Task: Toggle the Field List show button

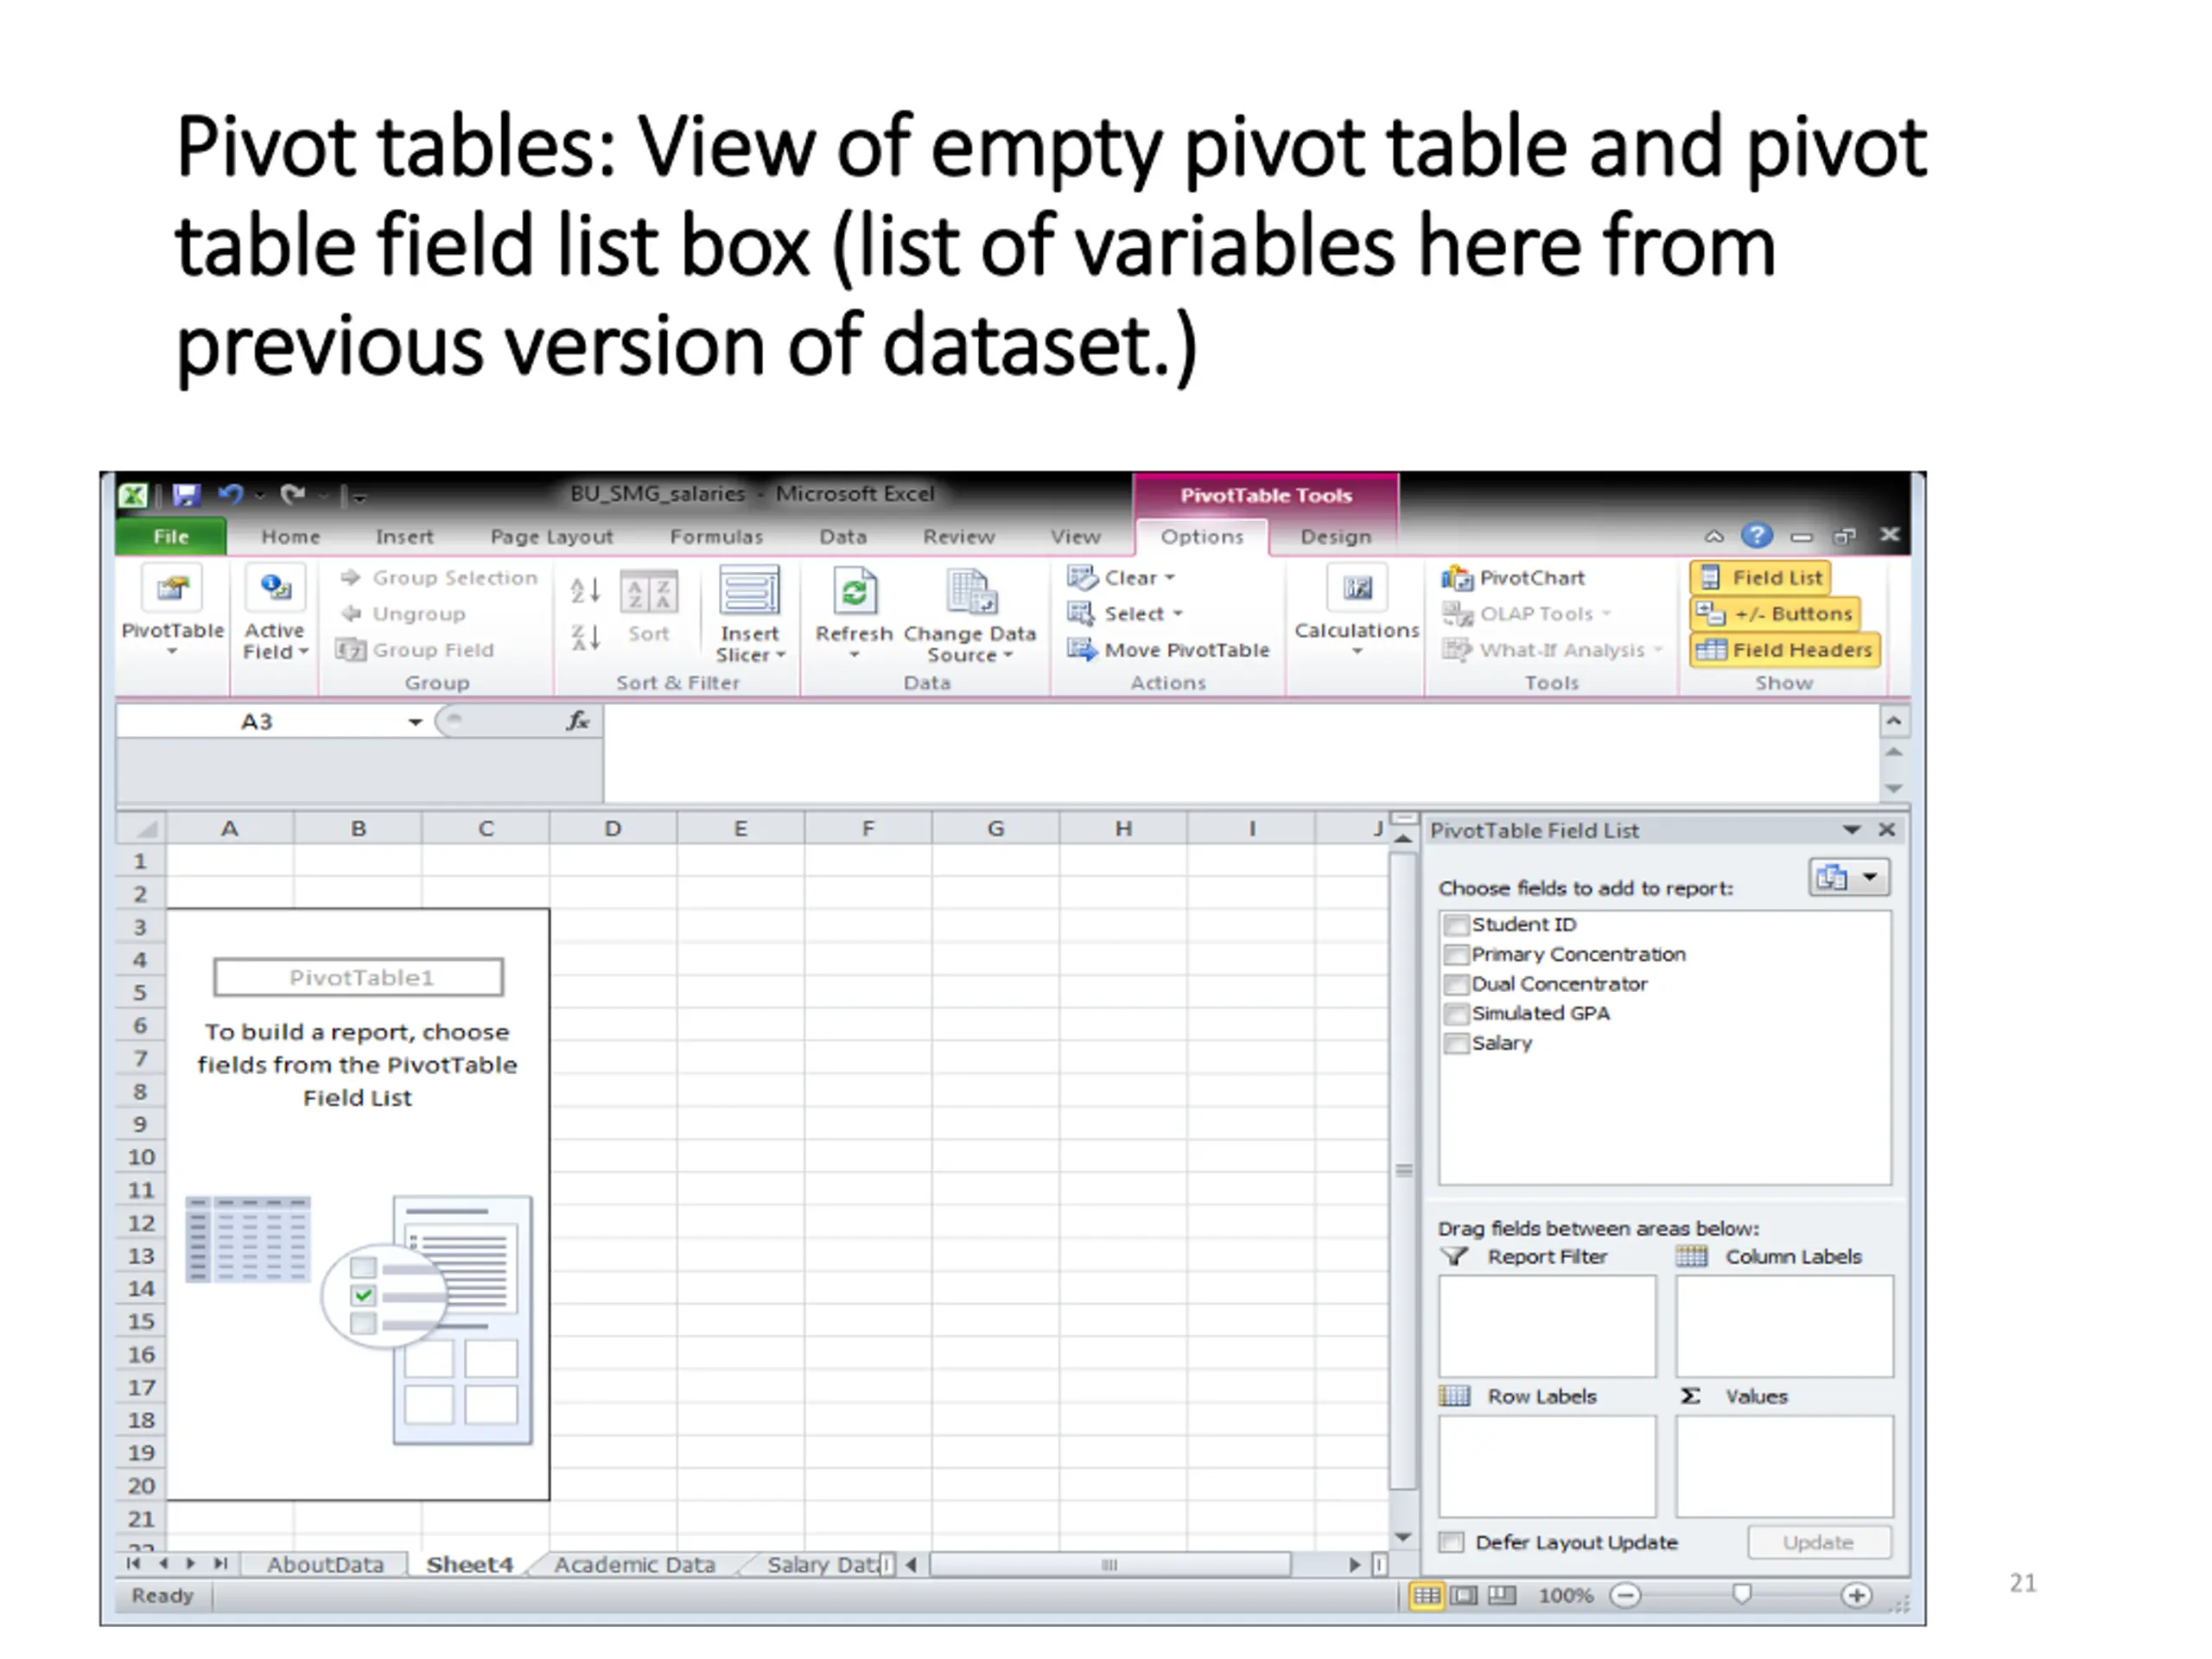Action: tap(1761, 578)
